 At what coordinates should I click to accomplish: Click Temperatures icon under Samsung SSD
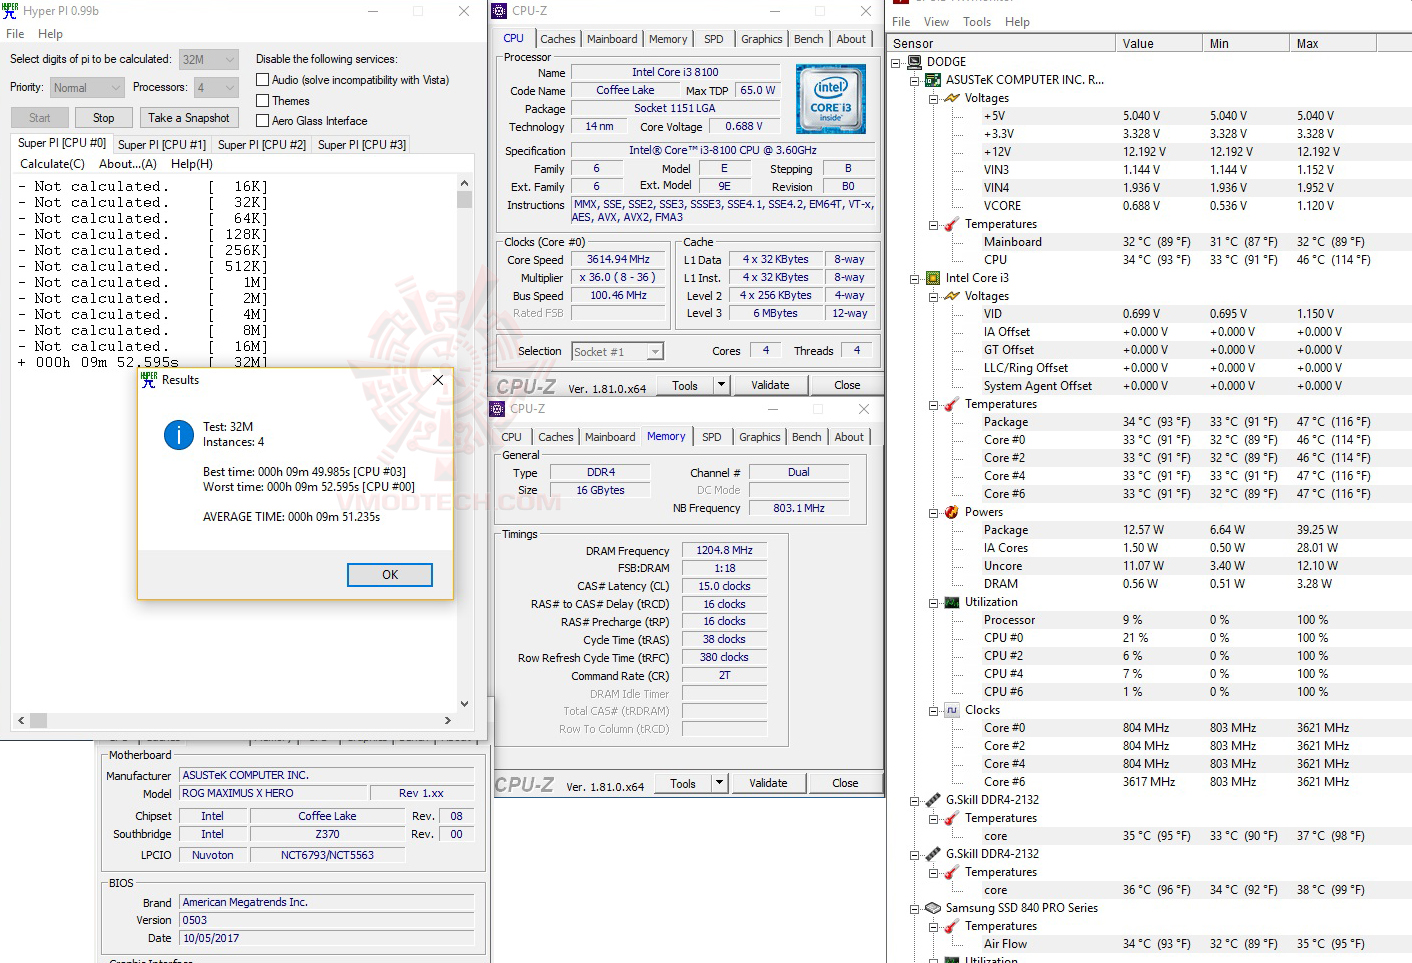pos(952,926)
